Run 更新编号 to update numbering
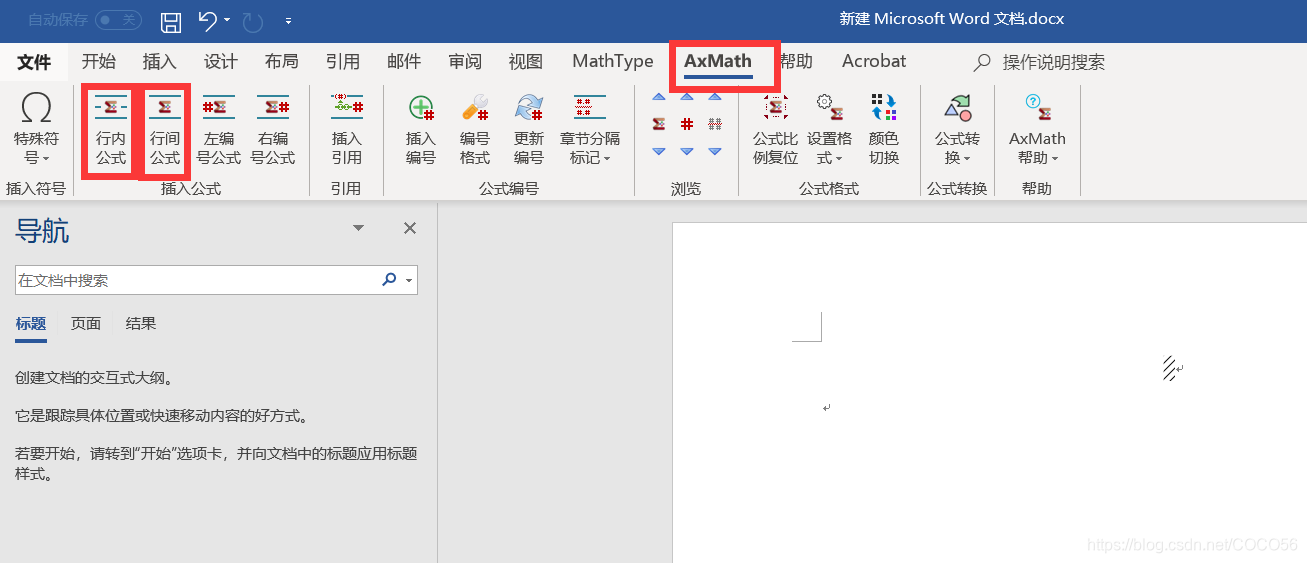Viewport: 1307px width, 563px height. click(529, 130)
